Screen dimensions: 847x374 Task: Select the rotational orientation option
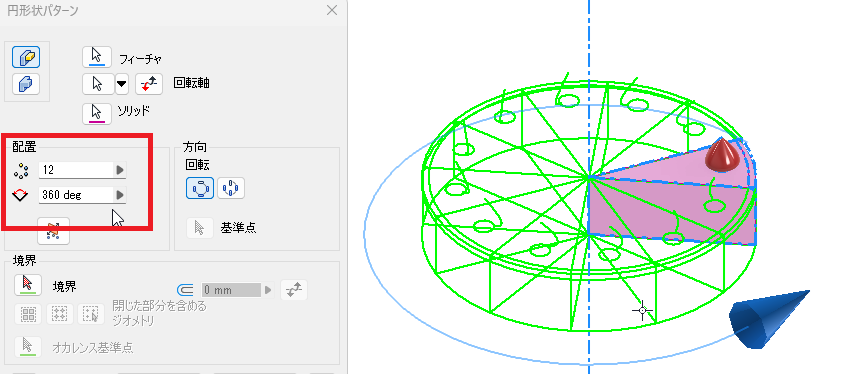[200, 188]
